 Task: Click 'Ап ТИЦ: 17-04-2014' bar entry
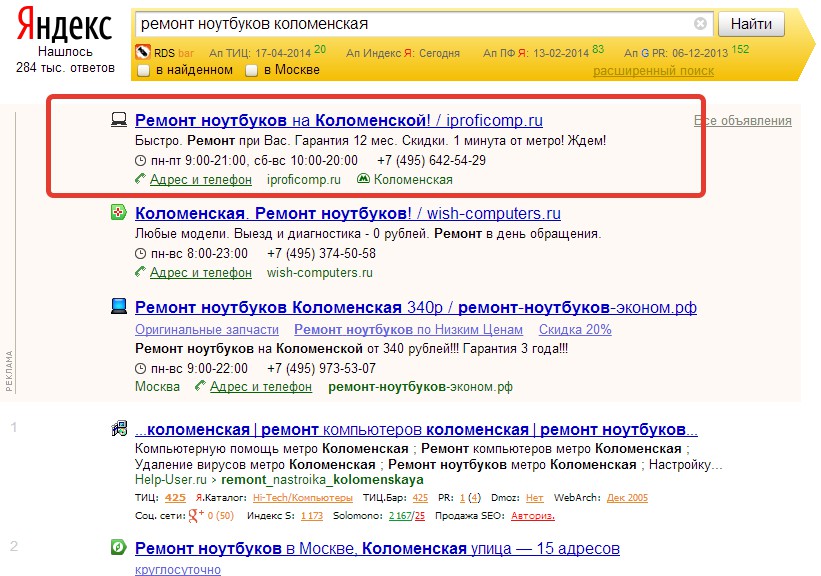coord(267,52)
